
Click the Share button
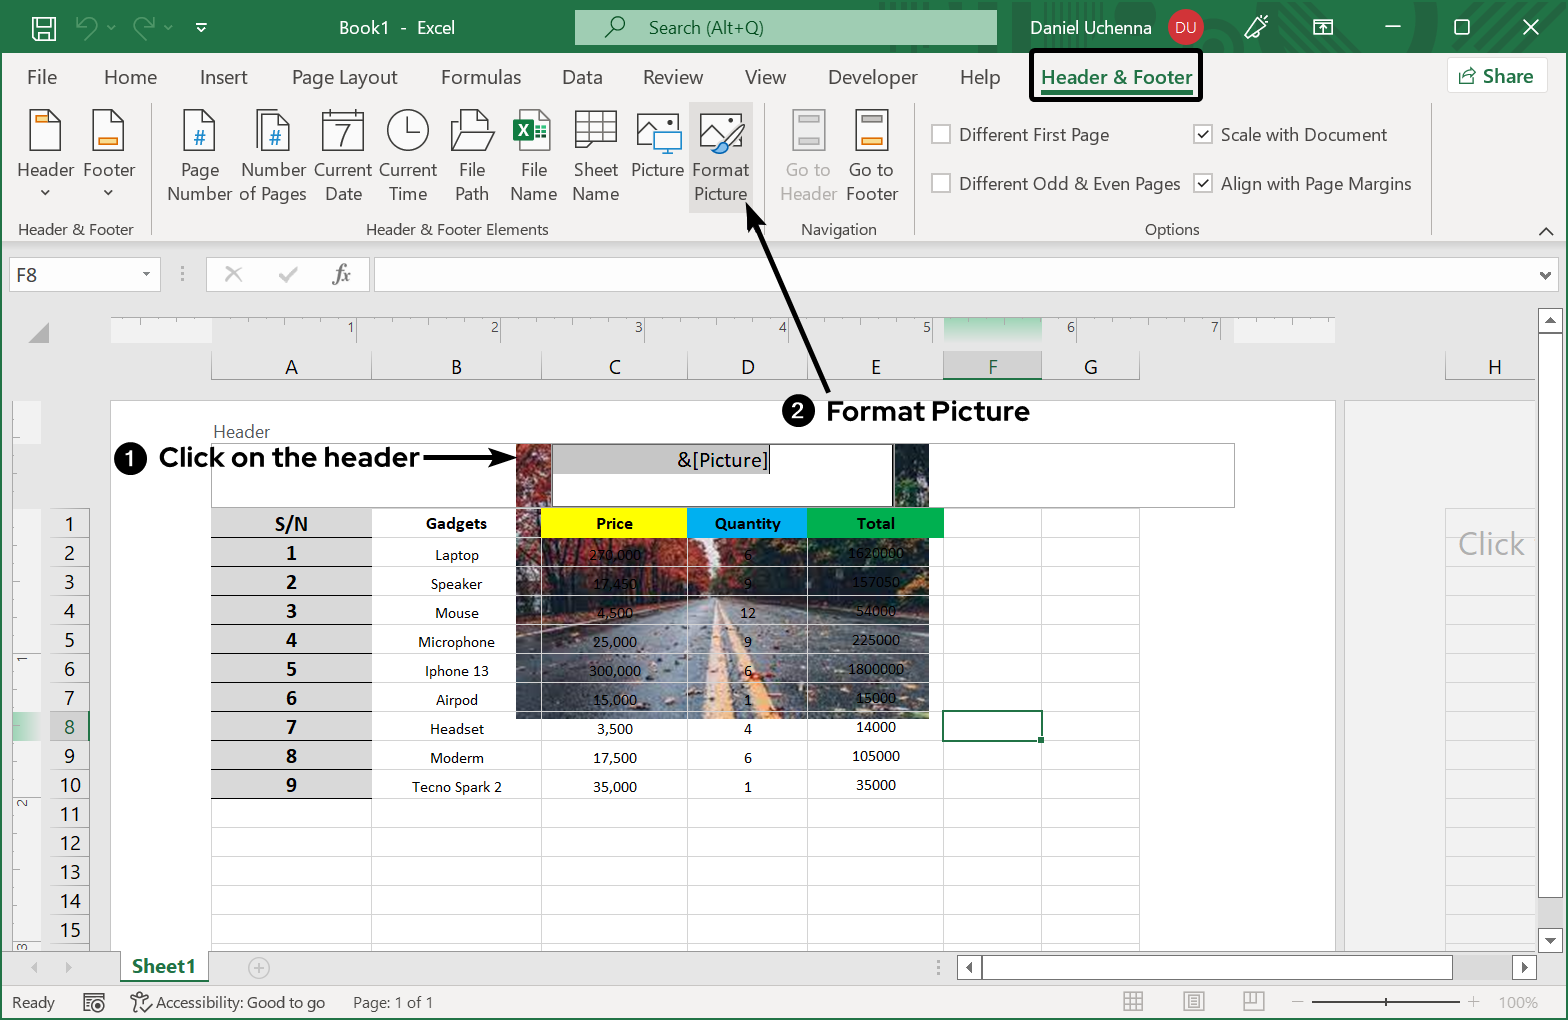click(x=1496, y=77)
